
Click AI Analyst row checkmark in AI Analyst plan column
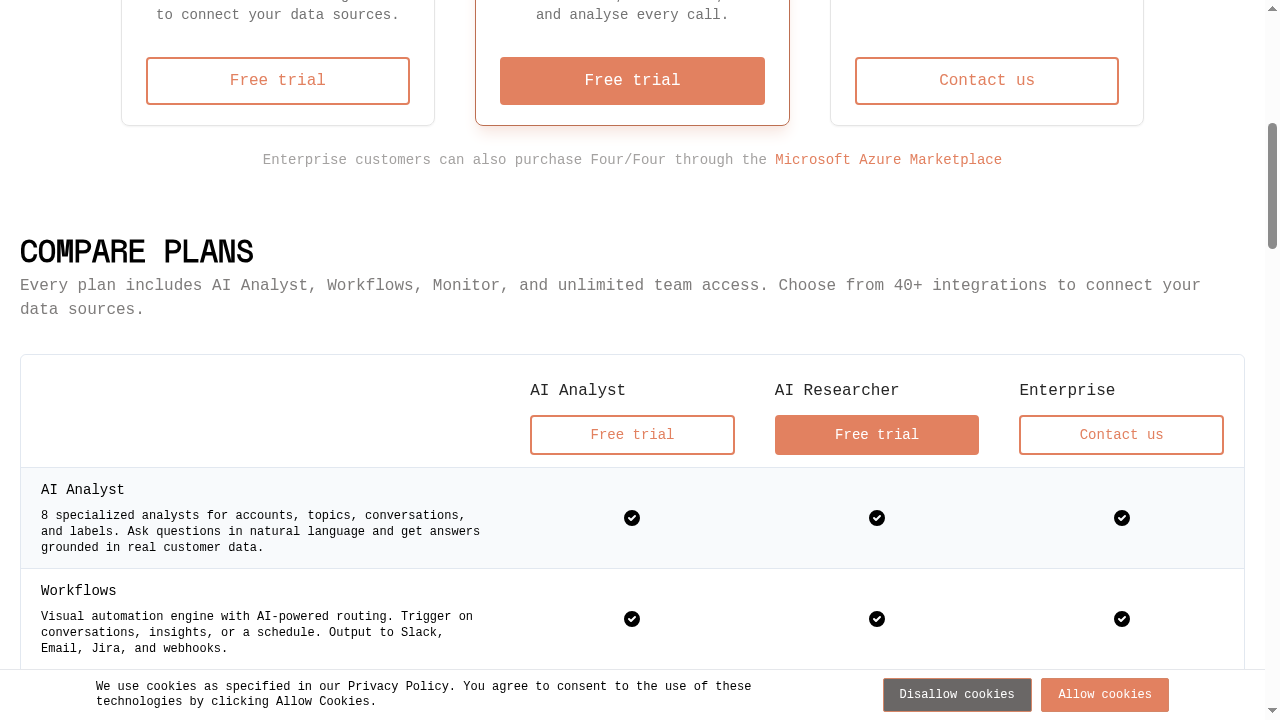pyautogui.click(x=632, y=518)
